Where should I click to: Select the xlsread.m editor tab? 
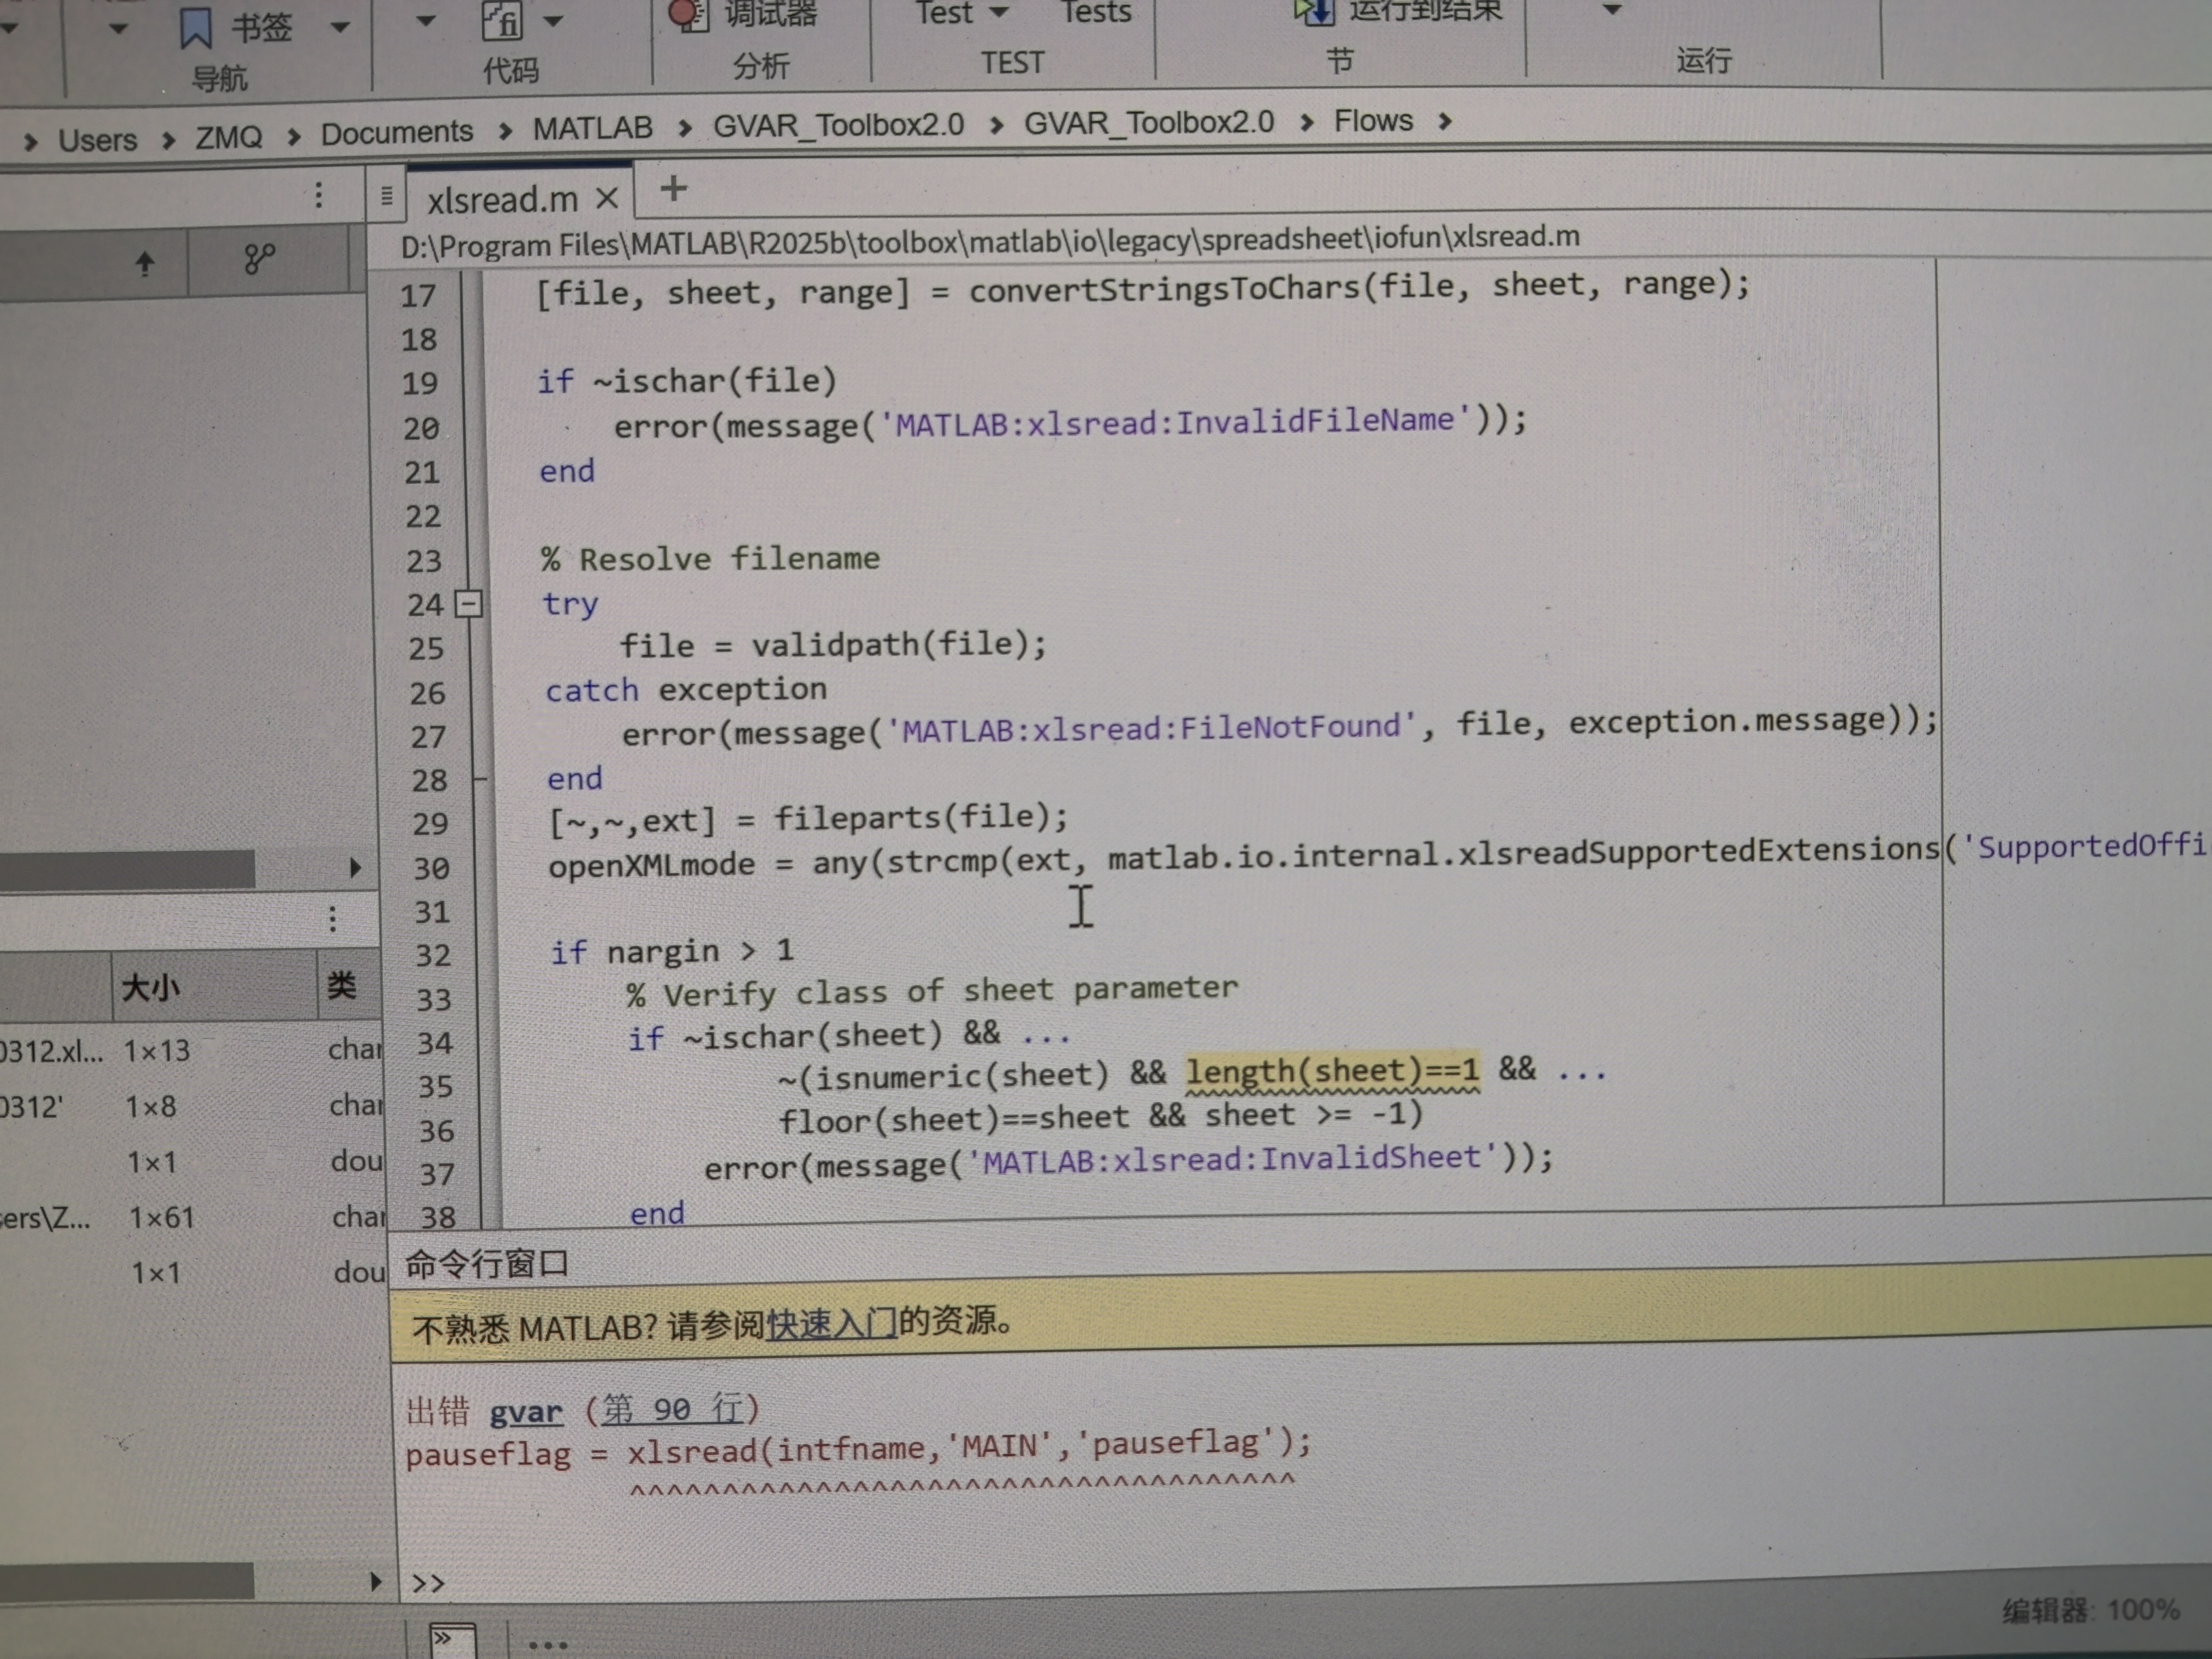(502, 200)
